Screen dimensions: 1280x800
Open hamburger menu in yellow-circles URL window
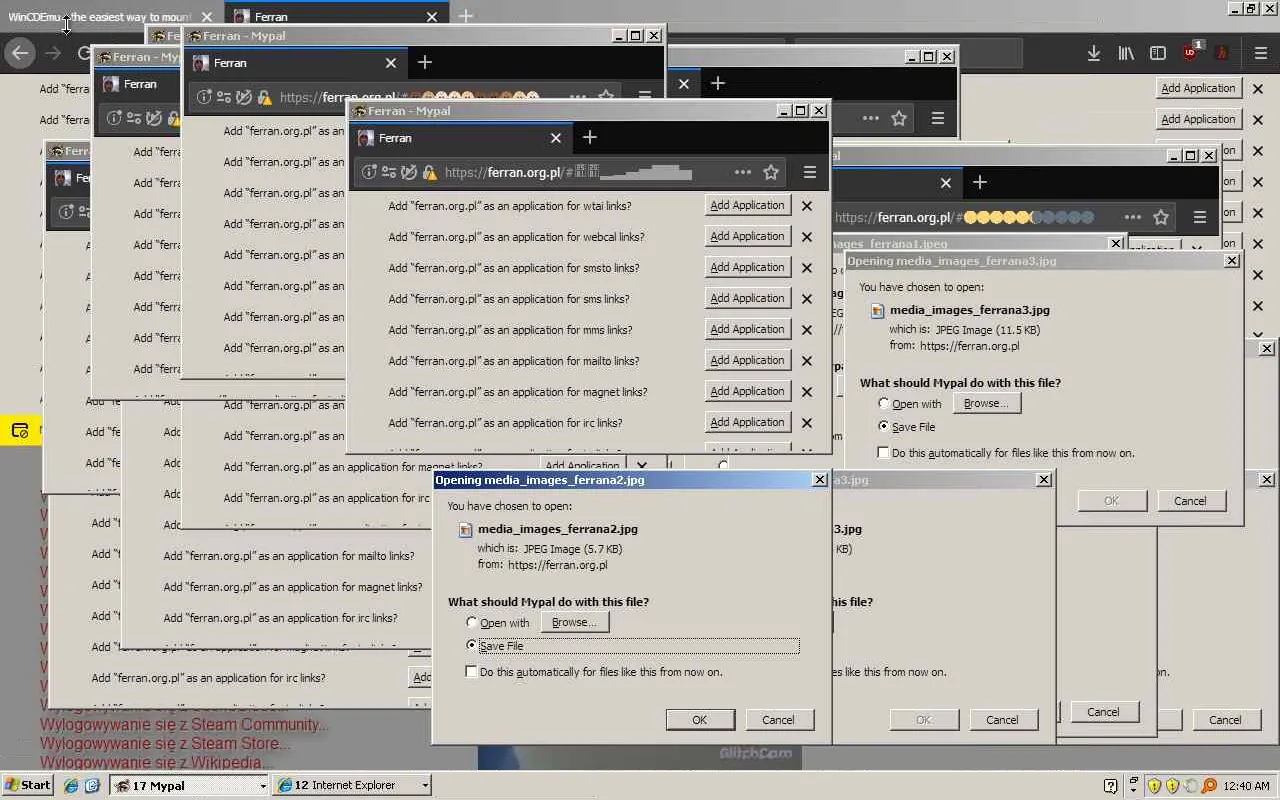coord(1200,217)
